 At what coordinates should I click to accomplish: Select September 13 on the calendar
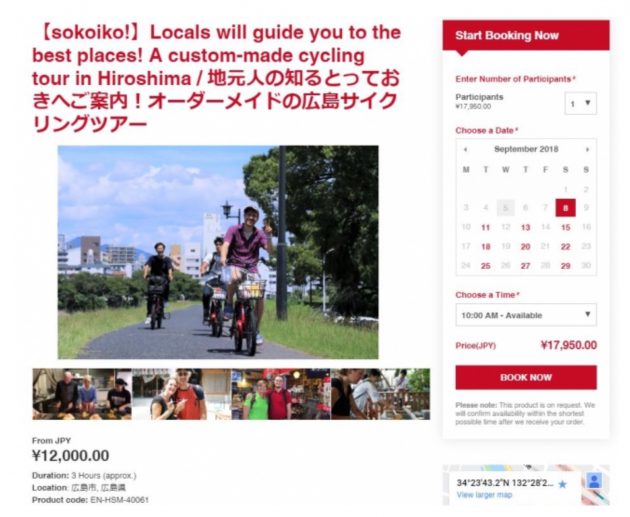526,227
